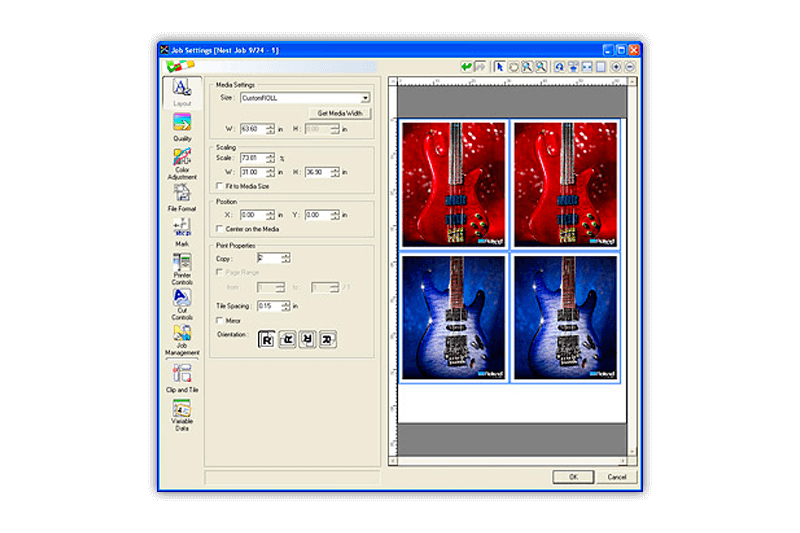Viewport: 800px width, 533px height.
Task: Click the Scale percentage stepper arrows
Action: pos(270,158)
